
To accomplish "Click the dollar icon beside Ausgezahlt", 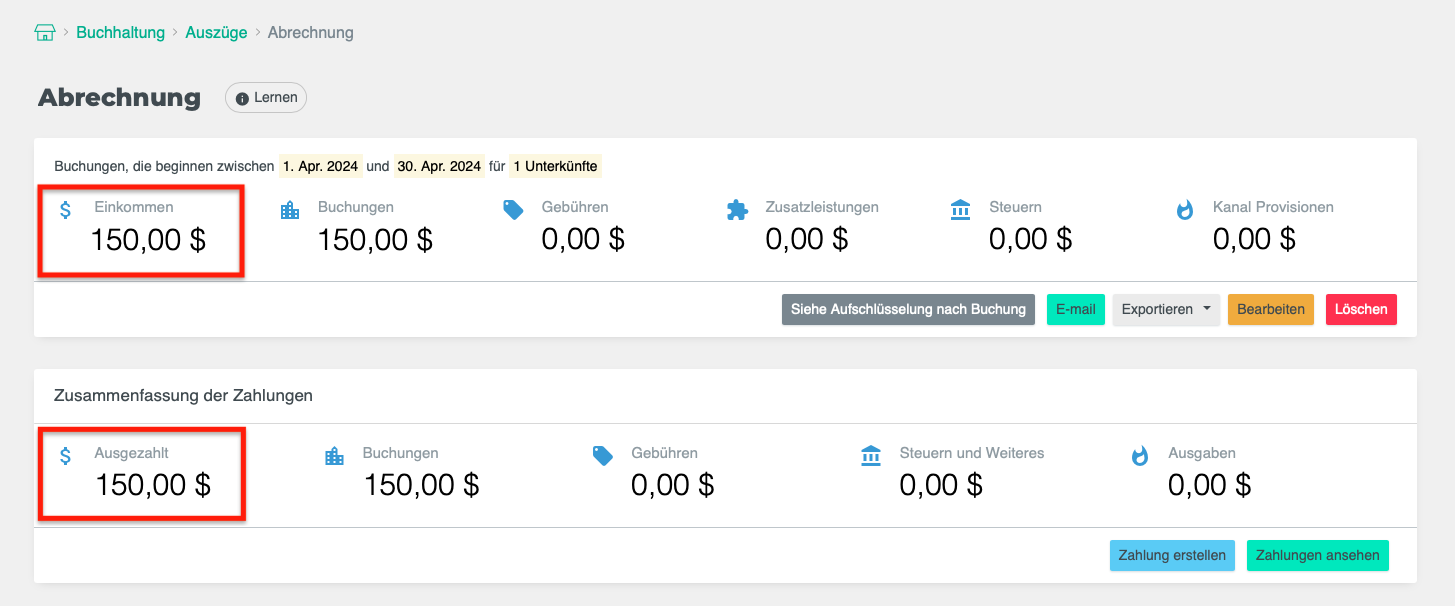I will click(66, 456).
